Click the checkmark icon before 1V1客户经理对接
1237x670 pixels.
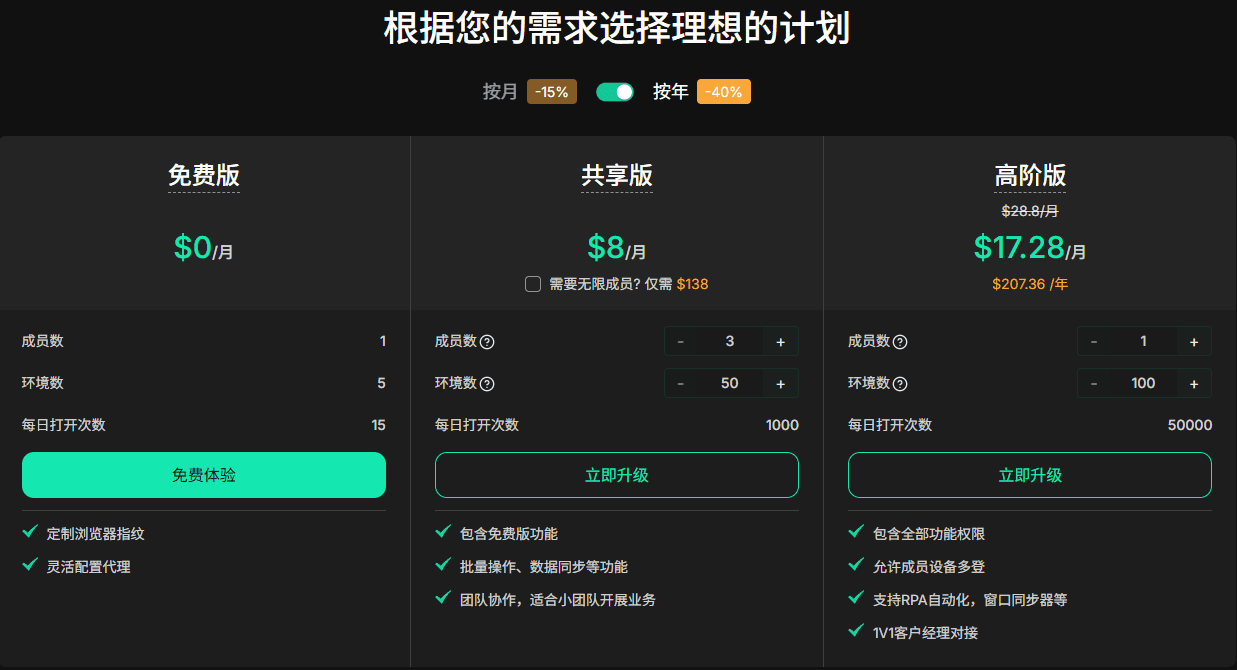(x=855, y=632)
